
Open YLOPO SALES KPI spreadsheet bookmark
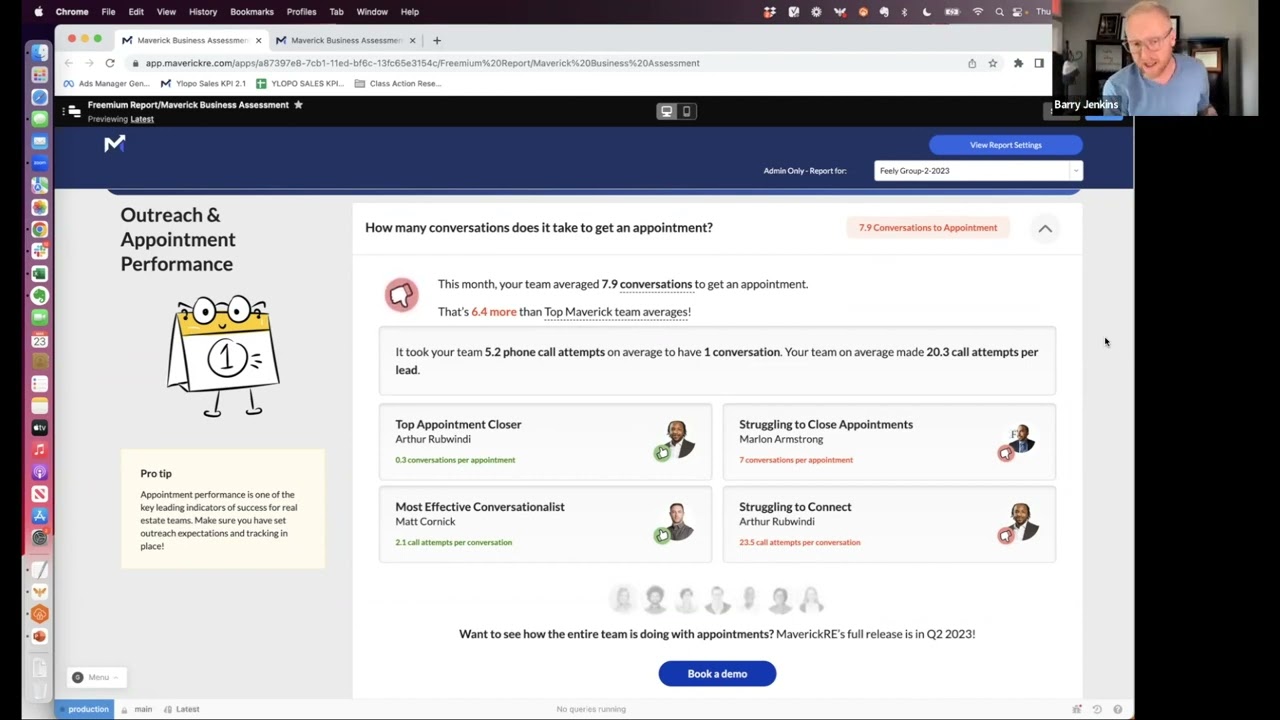pos(300,83)
